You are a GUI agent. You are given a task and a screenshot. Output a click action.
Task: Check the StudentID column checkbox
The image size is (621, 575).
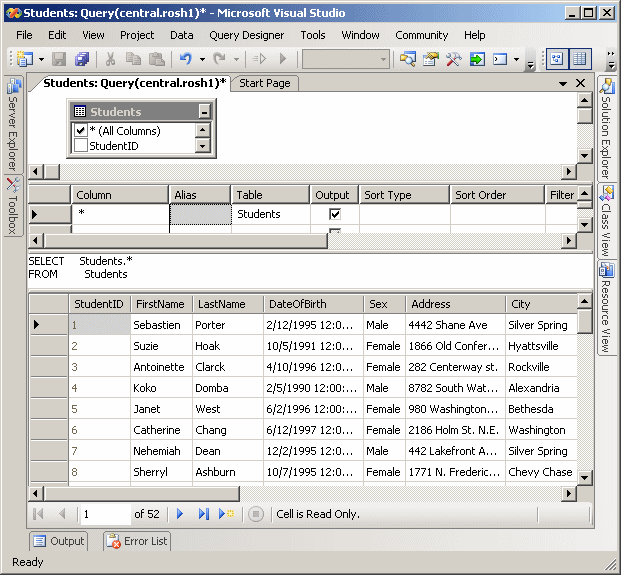81,145
